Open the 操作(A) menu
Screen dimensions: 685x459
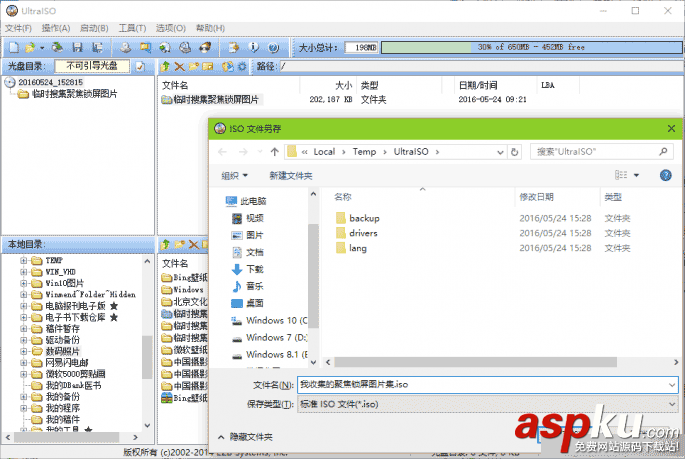pyautogui.click(x=56, y=28)
